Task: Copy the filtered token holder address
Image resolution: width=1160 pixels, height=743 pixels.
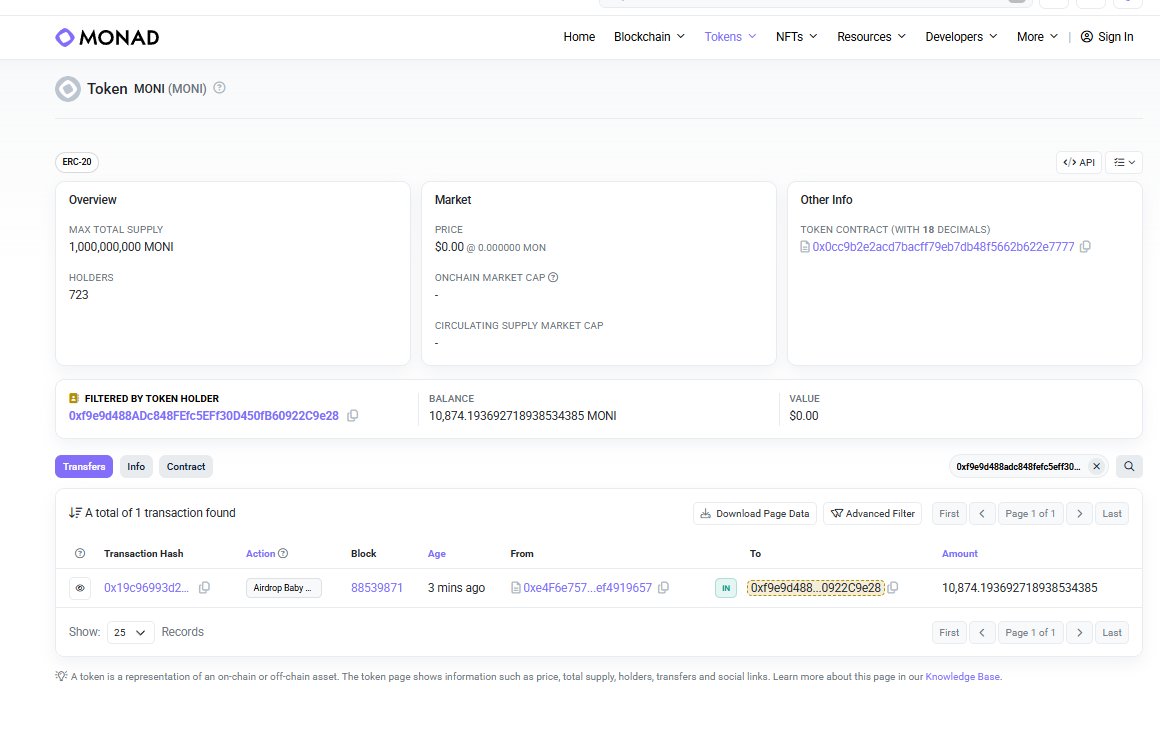Action: coord(353,416)
